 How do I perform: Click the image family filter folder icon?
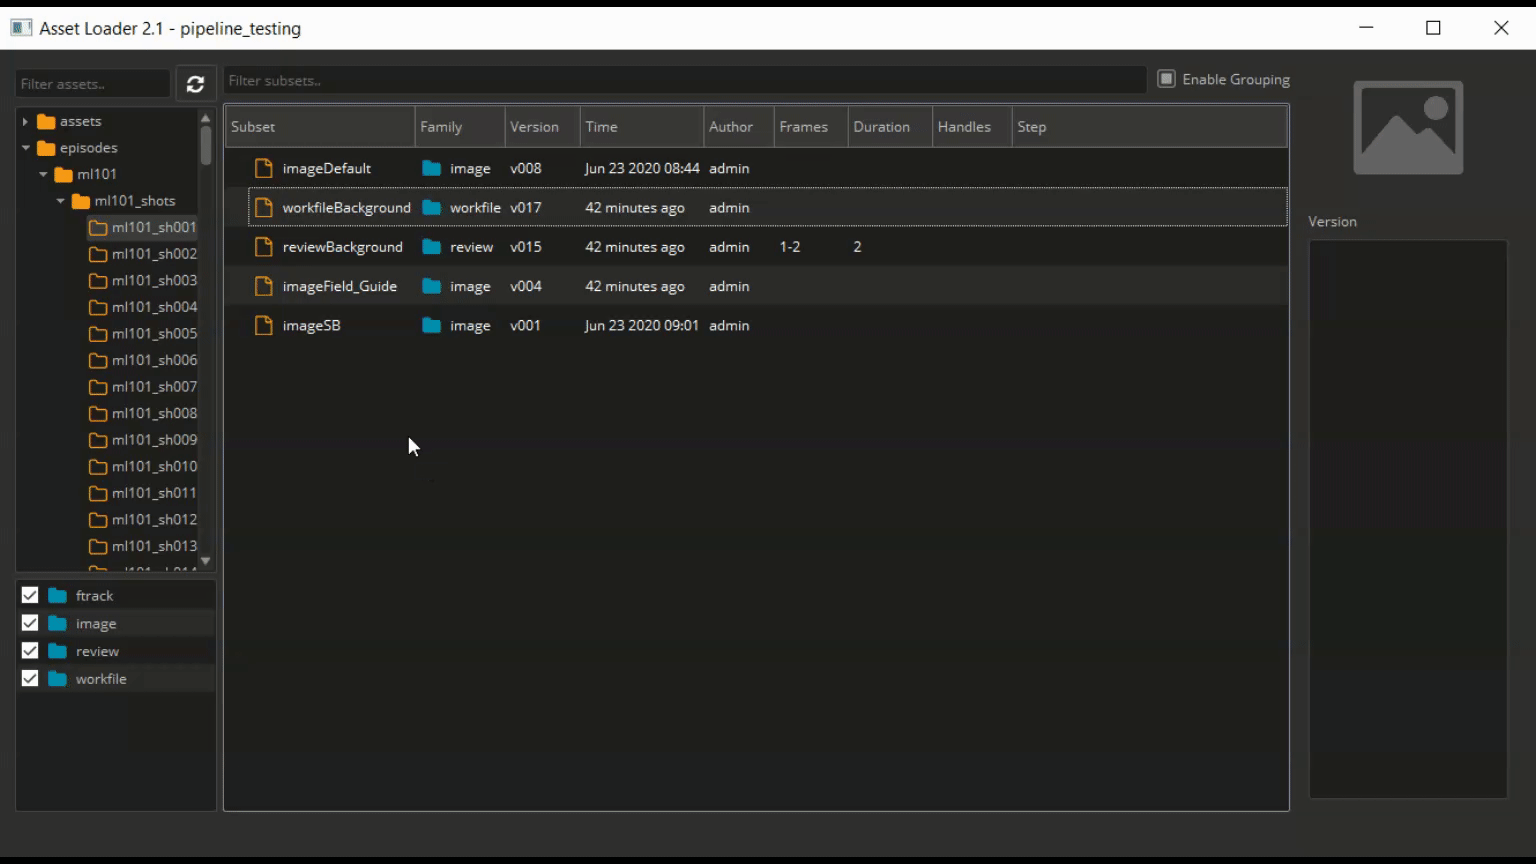pos(58,624)
